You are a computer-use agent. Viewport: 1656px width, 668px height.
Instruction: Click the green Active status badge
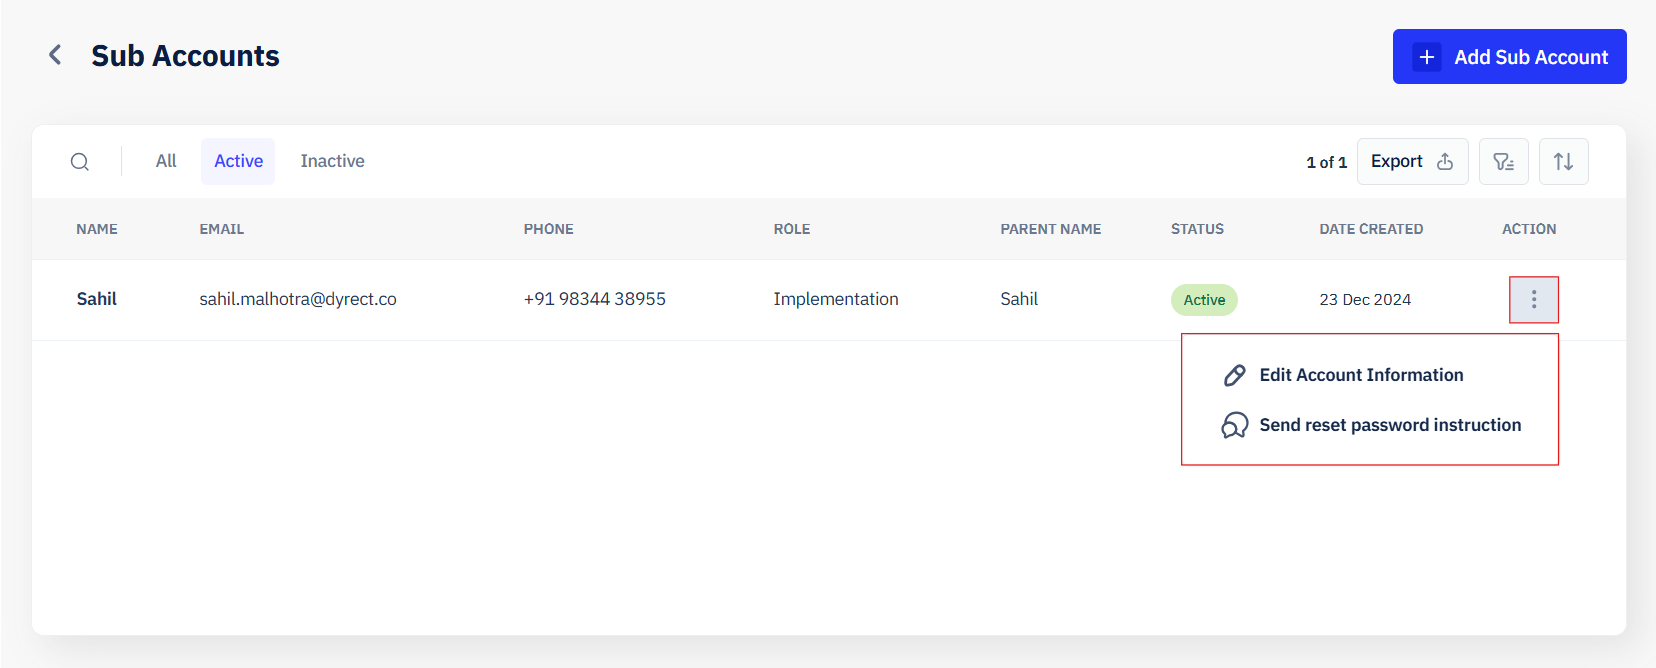point(1204,300)
